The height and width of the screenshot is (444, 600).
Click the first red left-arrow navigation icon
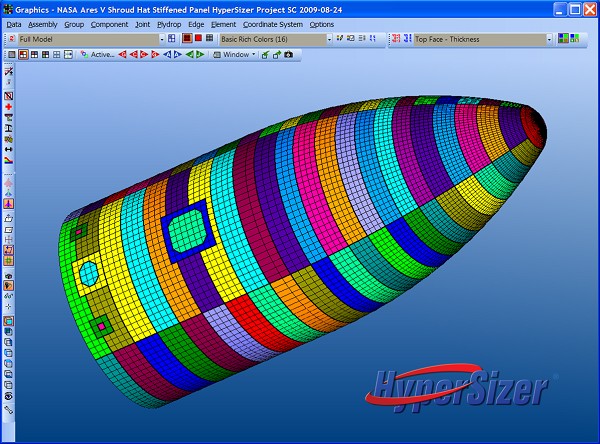[x=122, y=55]
